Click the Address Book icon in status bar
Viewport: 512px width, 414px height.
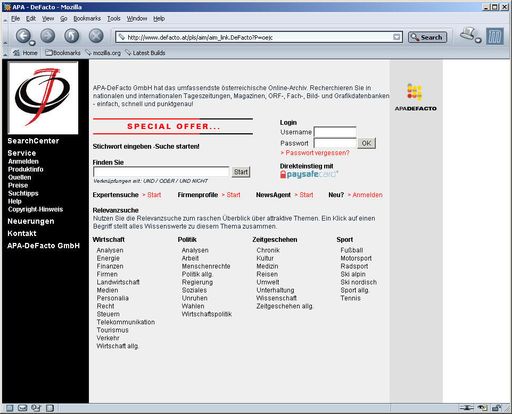(50, 408)
